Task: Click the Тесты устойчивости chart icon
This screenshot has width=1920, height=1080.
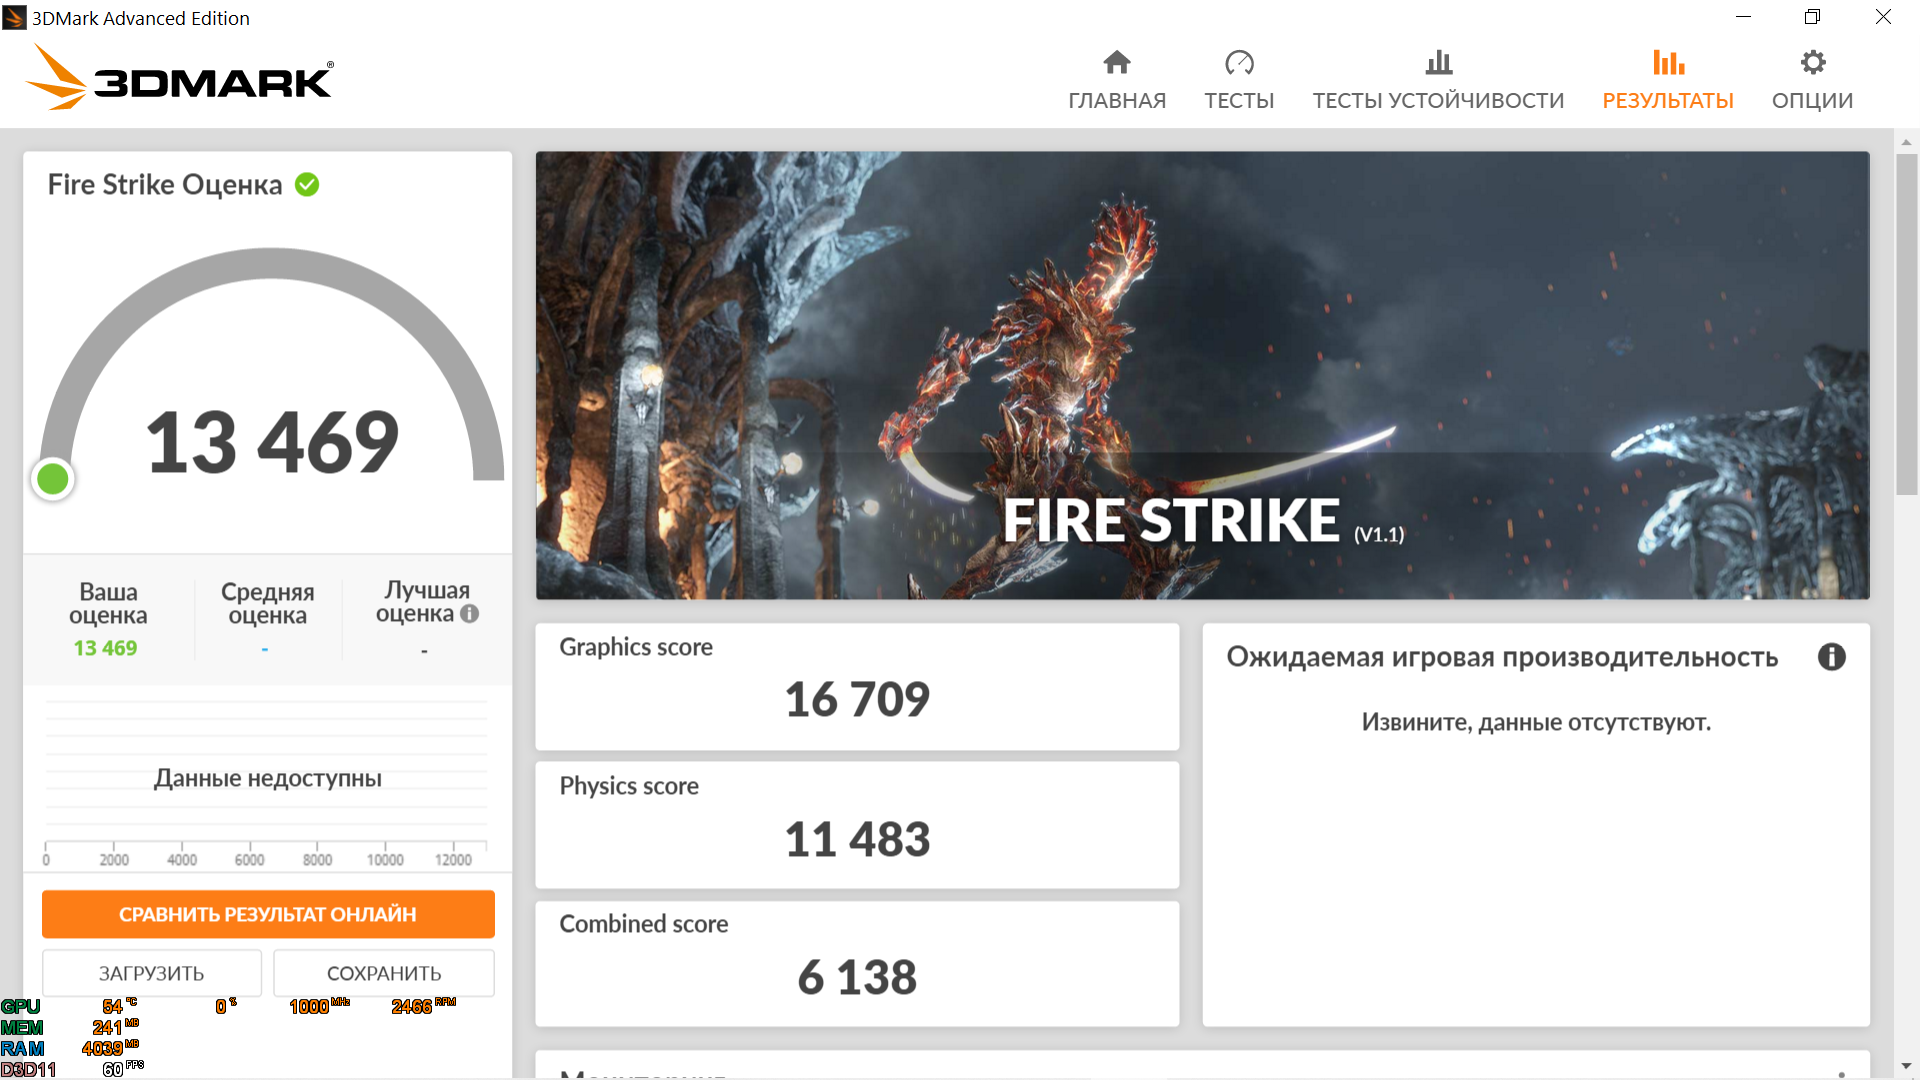Action: coord(1438,63)
